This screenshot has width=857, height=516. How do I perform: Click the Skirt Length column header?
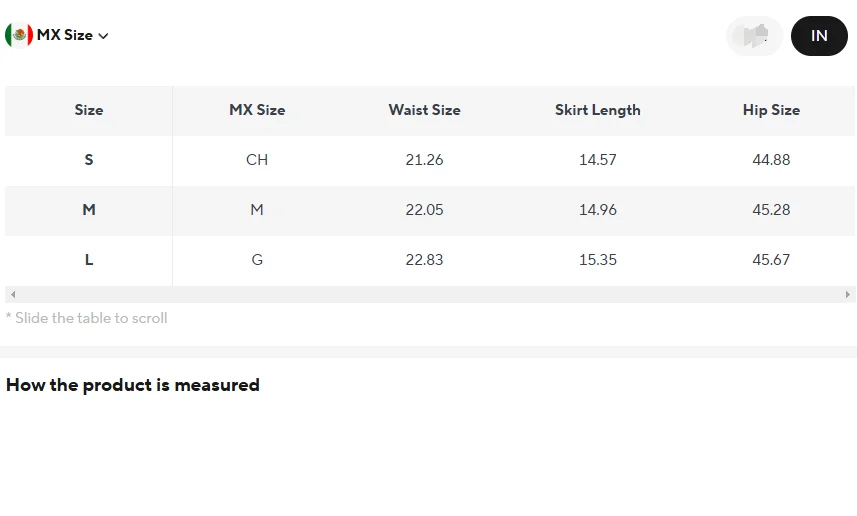(598, 110)
